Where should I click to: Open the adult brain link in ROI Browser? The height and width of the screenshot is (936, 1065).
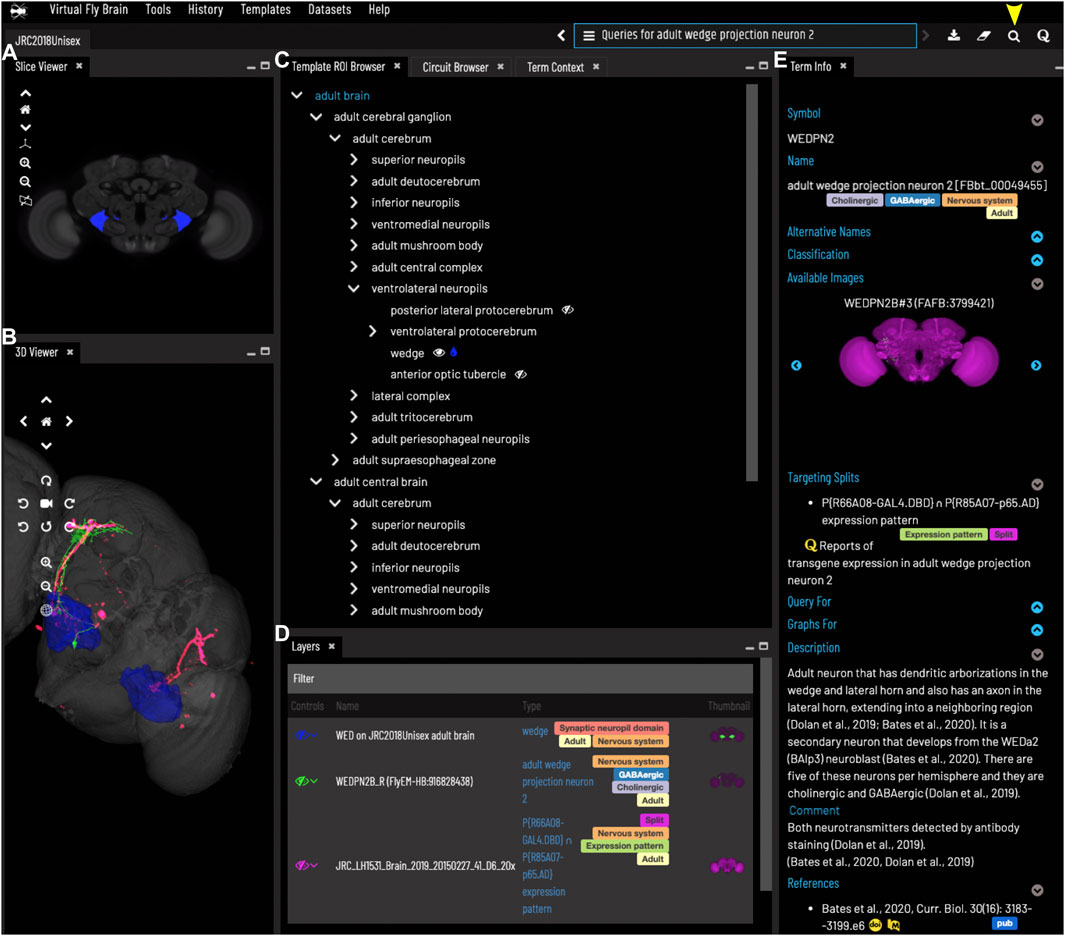[342, 96]
